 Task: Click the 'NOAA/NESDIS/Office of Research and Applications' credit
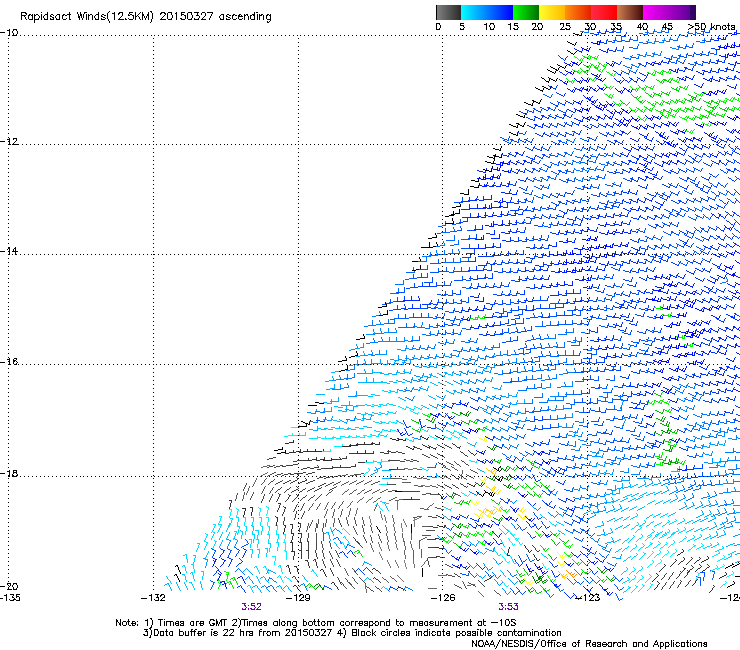[589, 644]
